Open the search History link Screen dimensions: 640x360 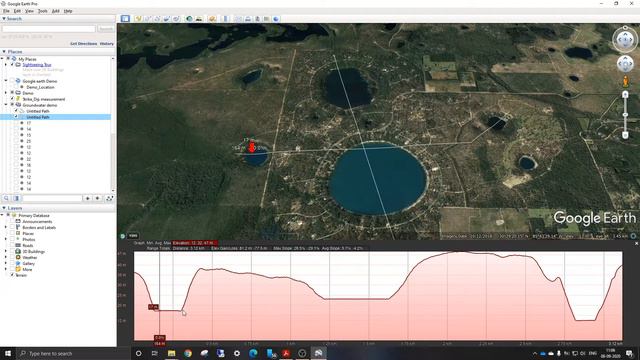pos(107,44)
